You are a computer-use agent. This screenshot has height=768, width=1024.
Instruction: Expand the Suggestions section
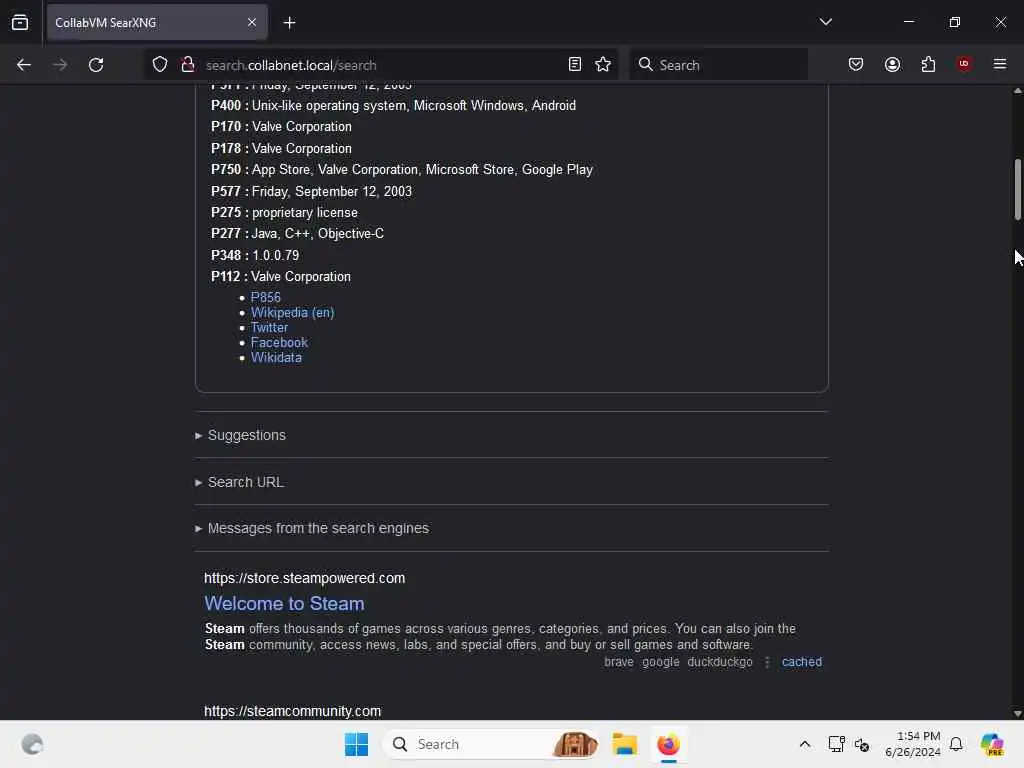tap(246, 435)
